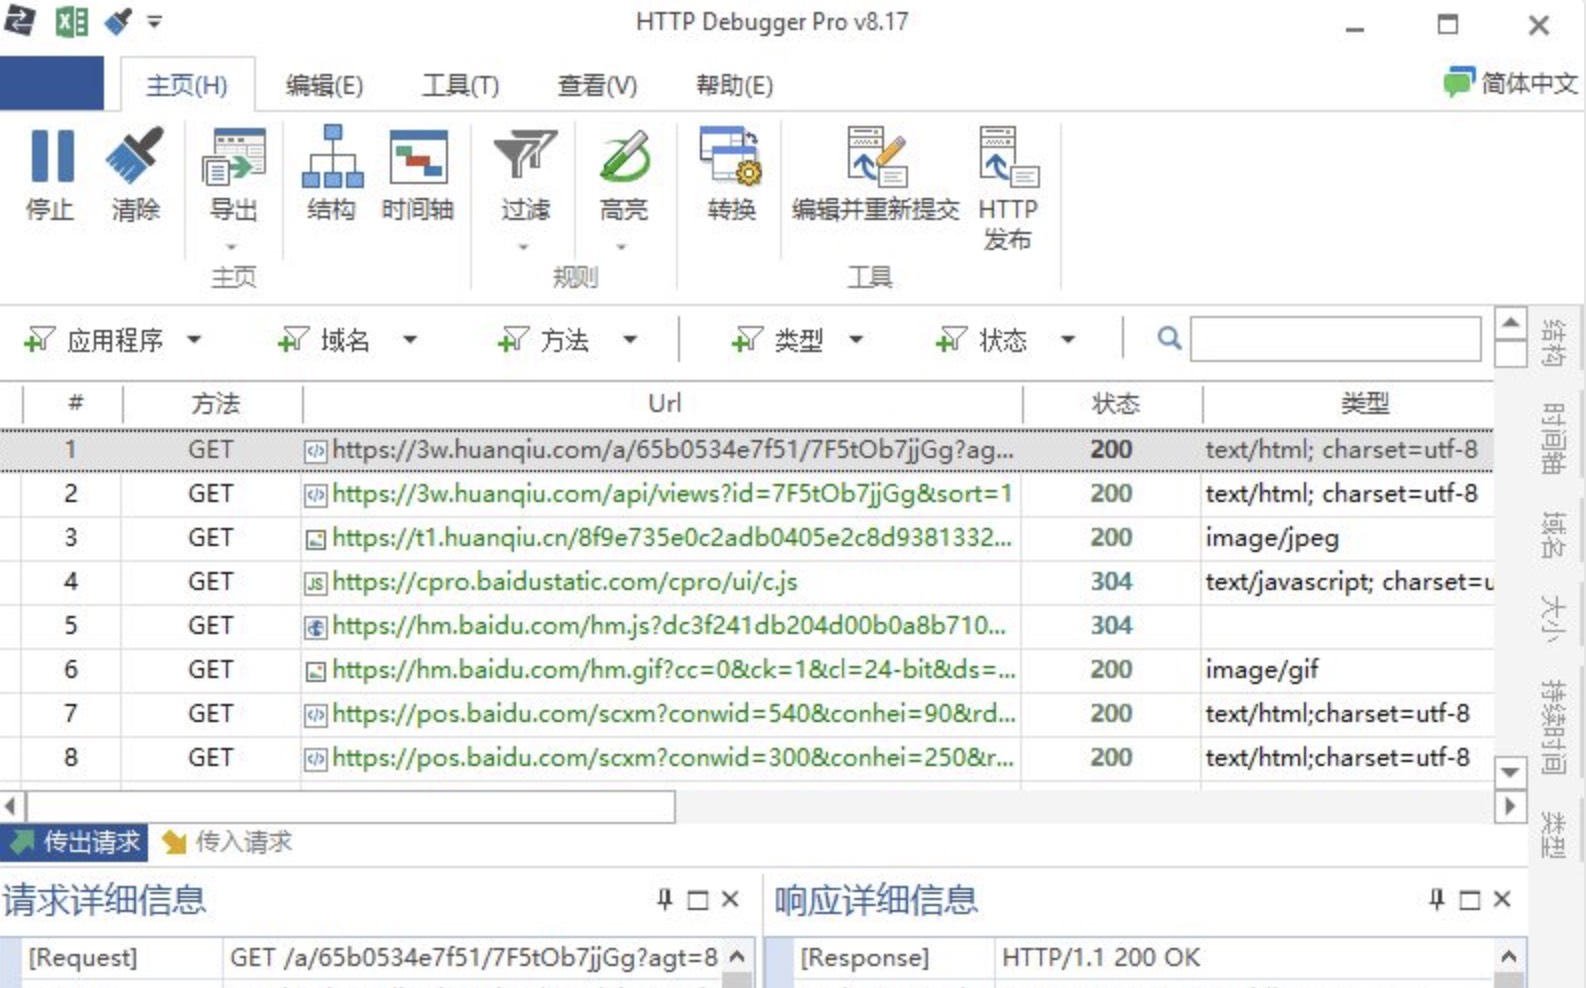Click horizontal scrollbar right arrow

tap(1510, 806)
